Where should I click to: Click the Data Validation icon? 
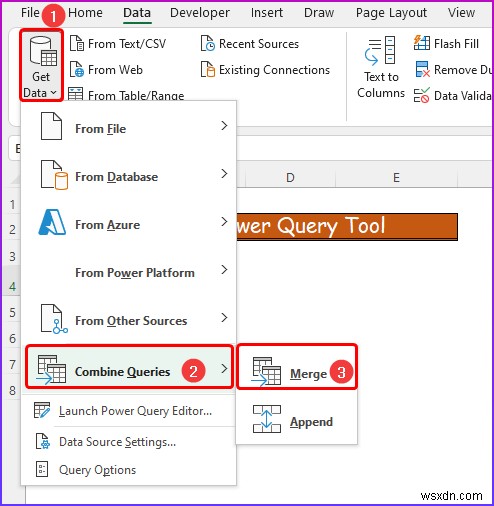422,96
